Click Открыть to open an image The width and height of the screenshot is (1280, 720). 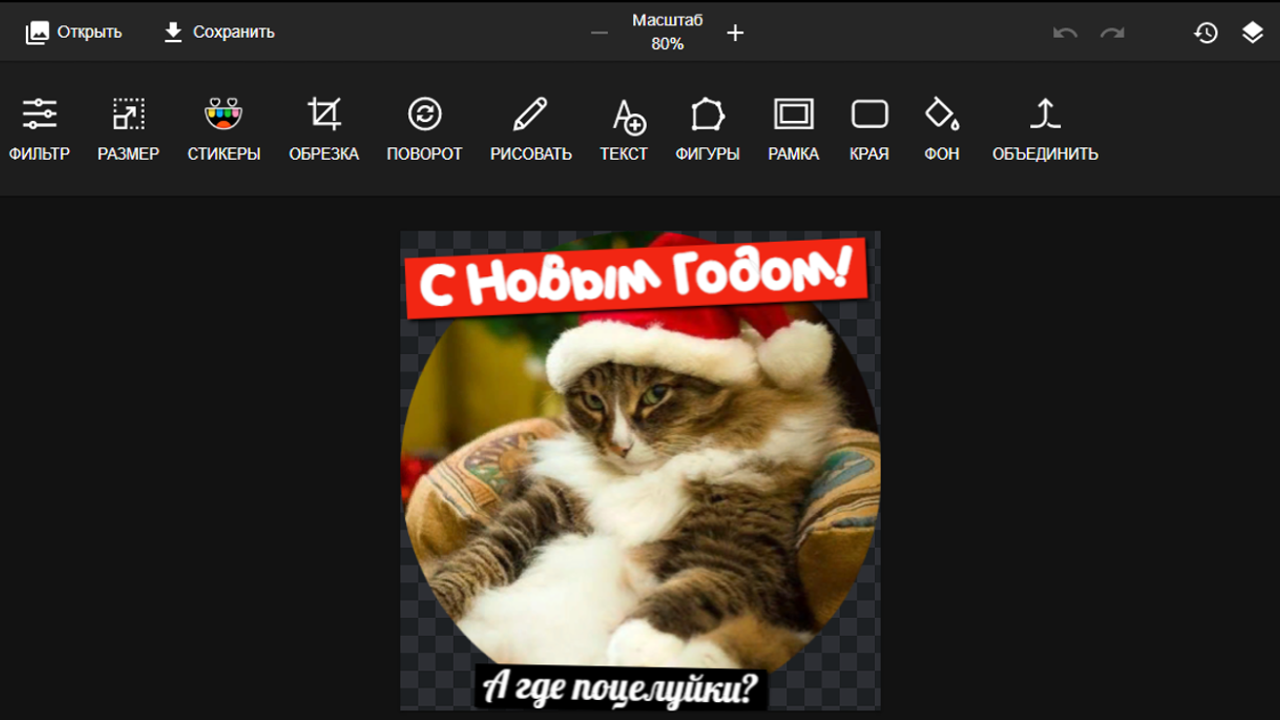tap(73, 31)
